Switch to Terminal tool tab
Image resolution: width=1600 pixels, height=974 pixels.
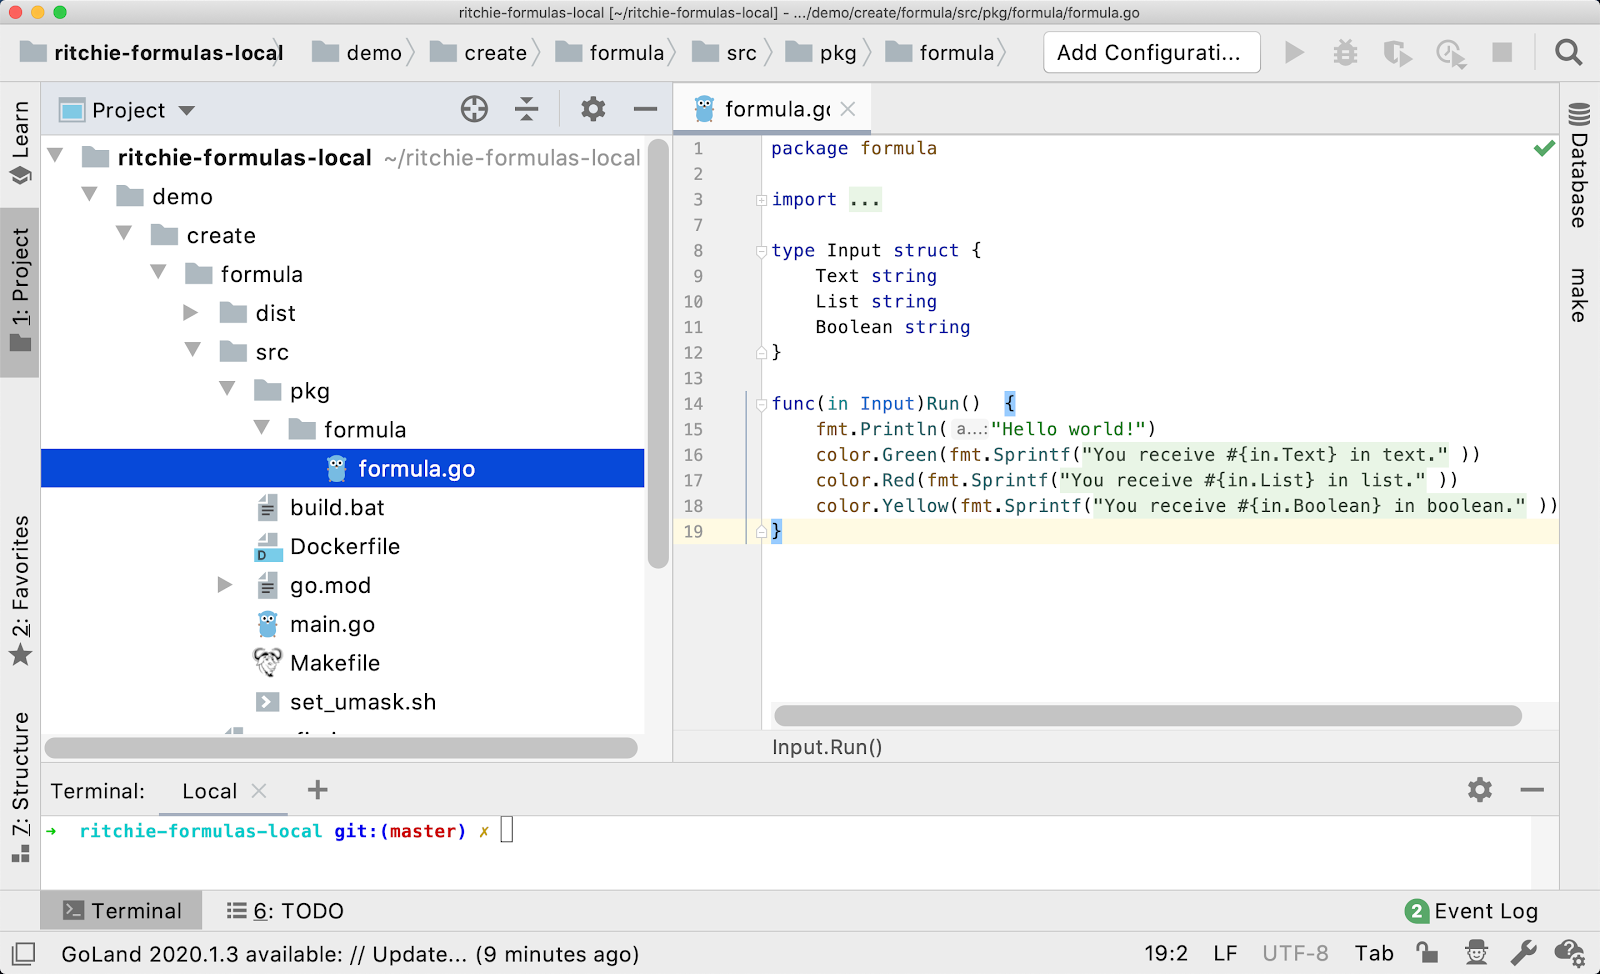(122, 911)
